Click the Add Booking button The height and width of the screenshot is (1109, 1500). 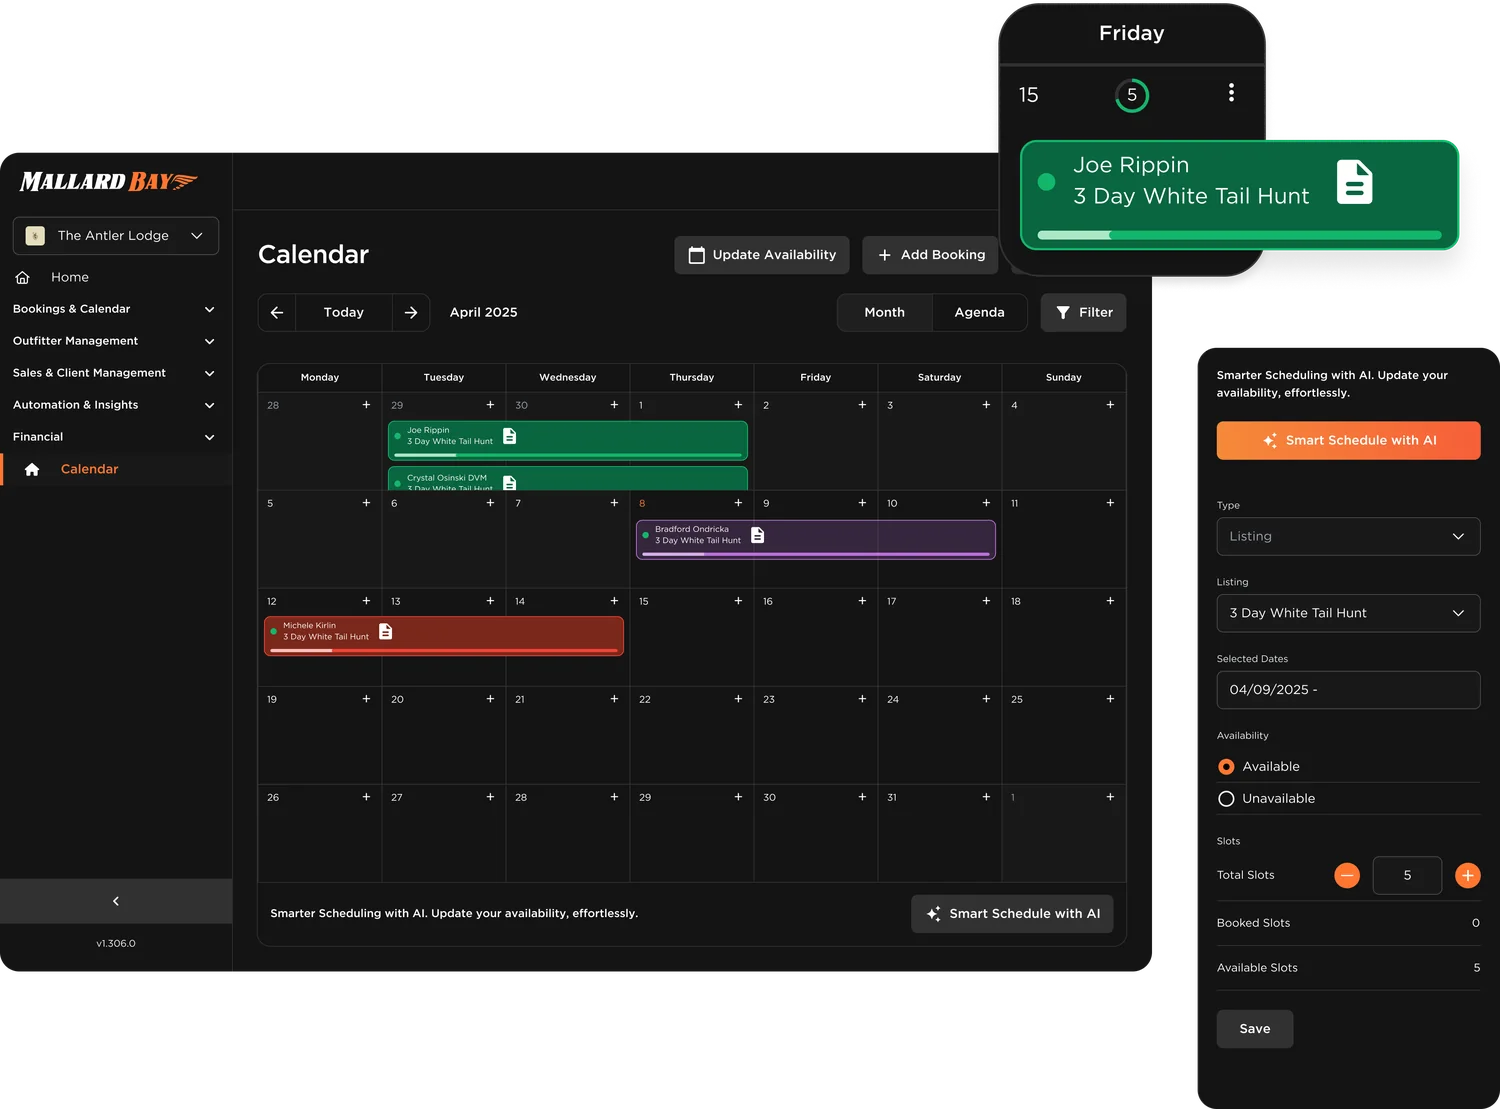click(x=931, y=255)
